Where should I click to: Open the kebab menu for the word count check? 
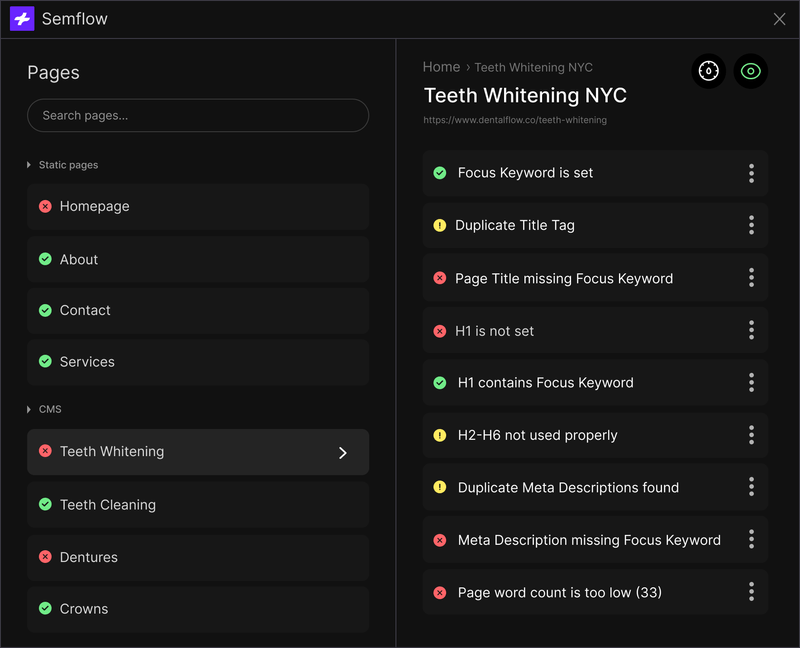click(751, 592)
